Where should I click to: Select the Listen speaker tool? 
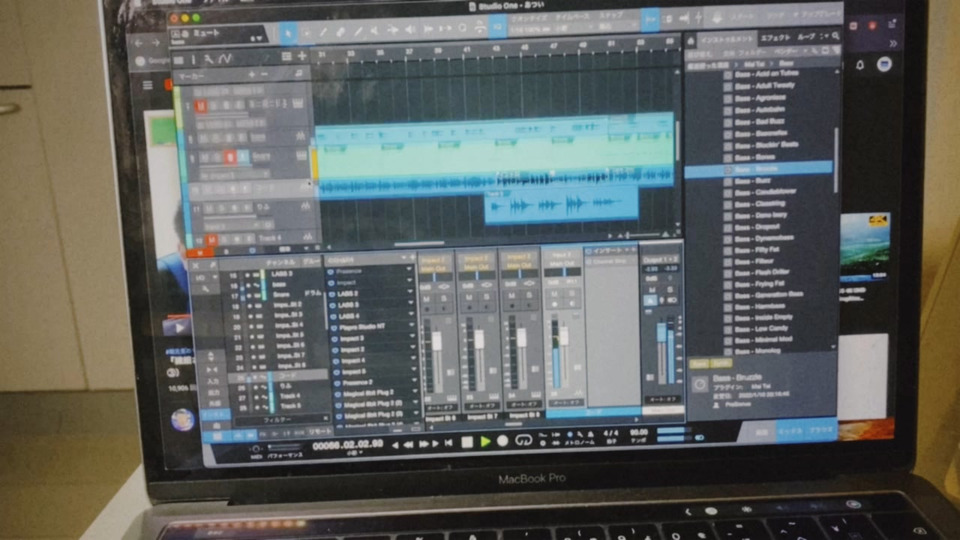click(409, 29)
